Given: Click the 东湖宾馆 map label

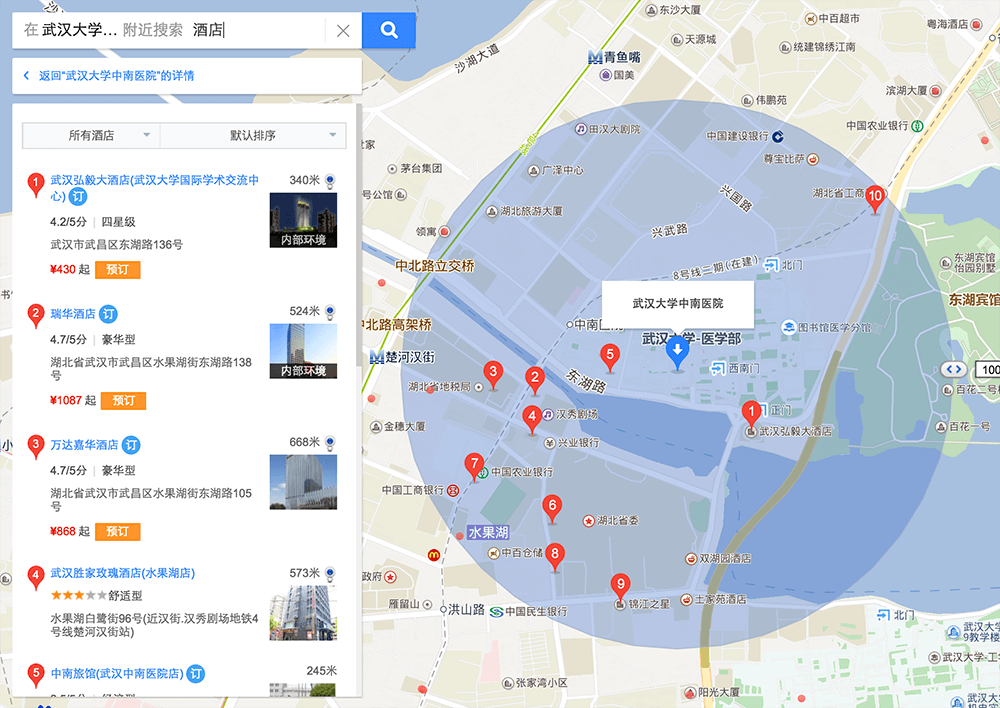Looking at the screenshot, I should 973,299.
